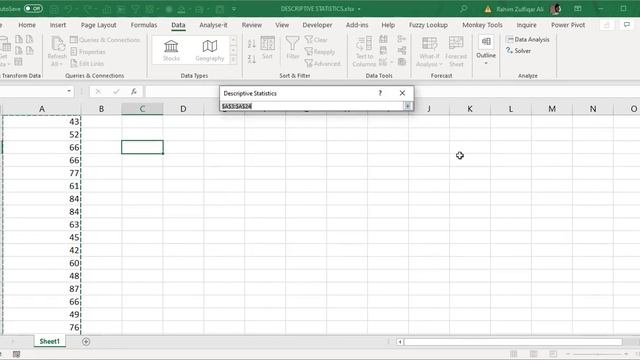Click the zoom slider in status bar
Viewport: 640px width, 360px height.
[x=597, y=354]
